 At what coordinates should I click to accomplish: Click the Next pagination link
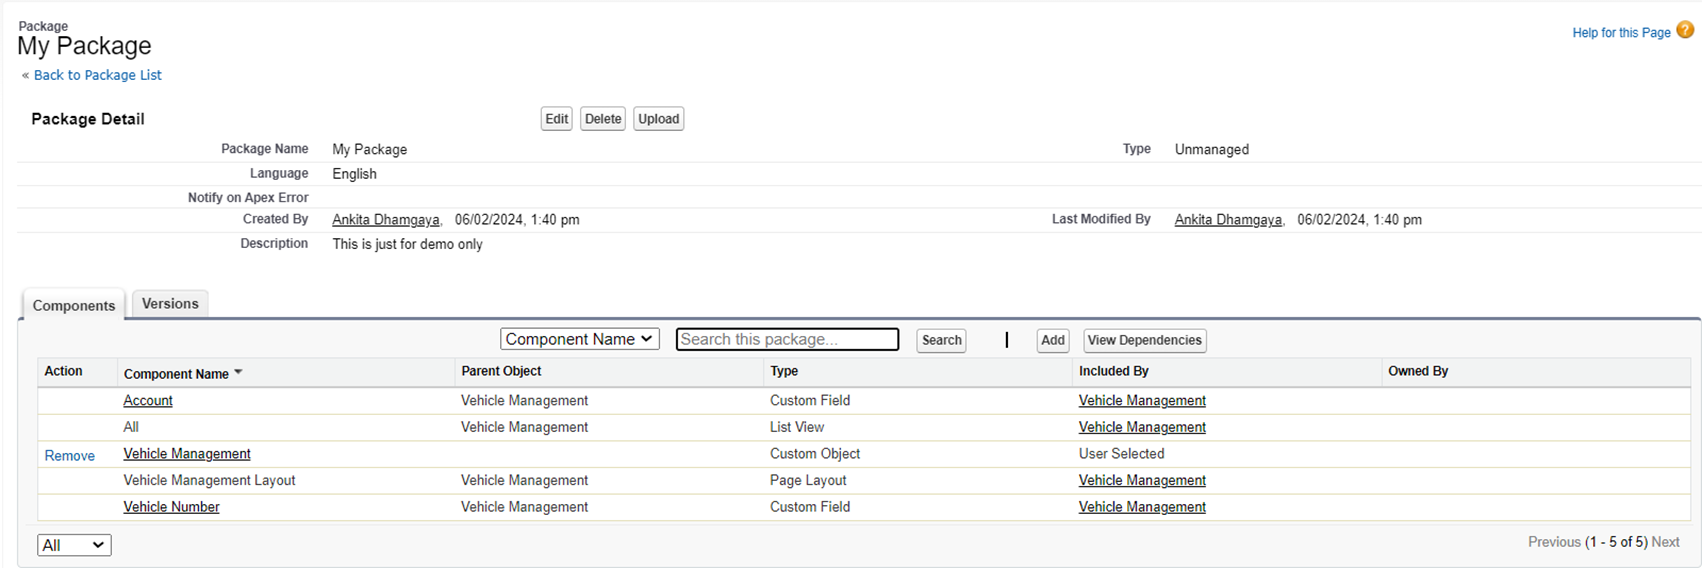click(1665, 542)
